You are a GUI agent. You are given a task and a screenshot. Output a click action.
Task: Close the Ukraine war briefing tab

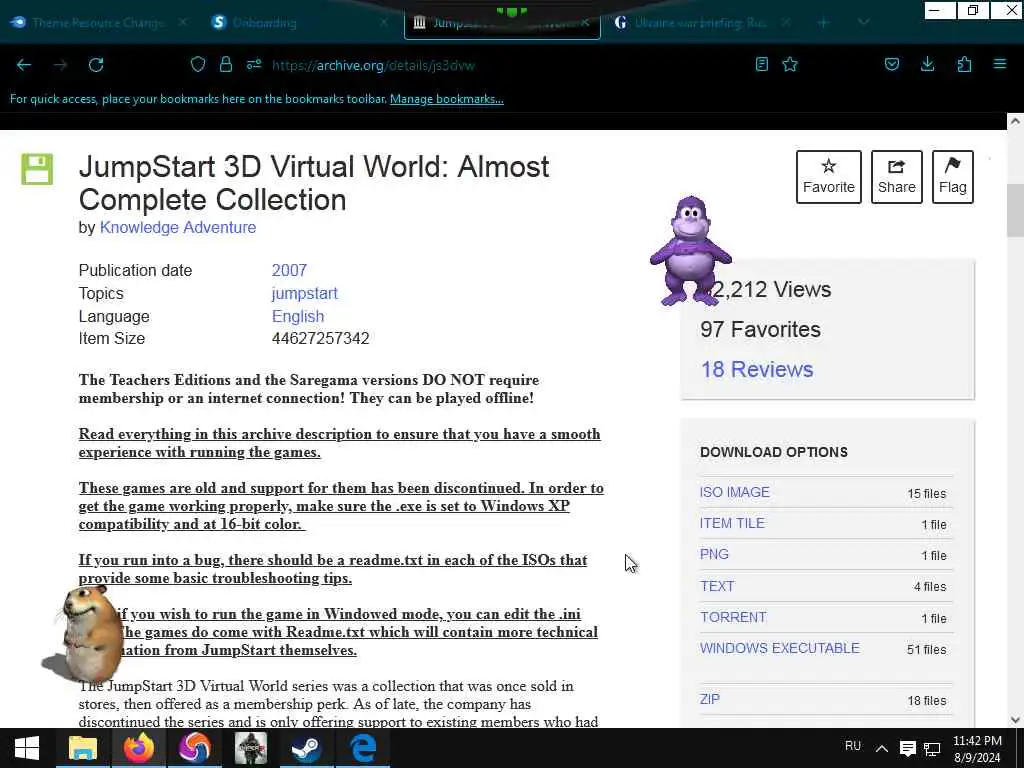[x=786, y=22]
